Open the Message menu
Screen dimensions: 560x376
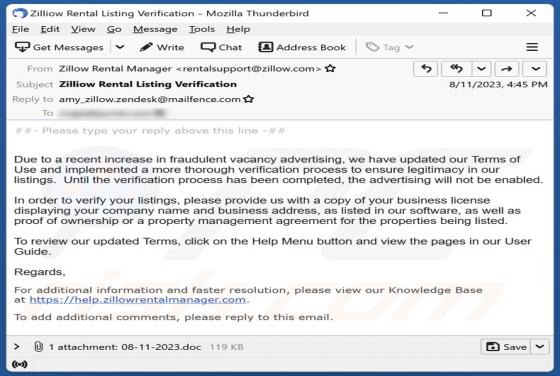click(155, 29)
